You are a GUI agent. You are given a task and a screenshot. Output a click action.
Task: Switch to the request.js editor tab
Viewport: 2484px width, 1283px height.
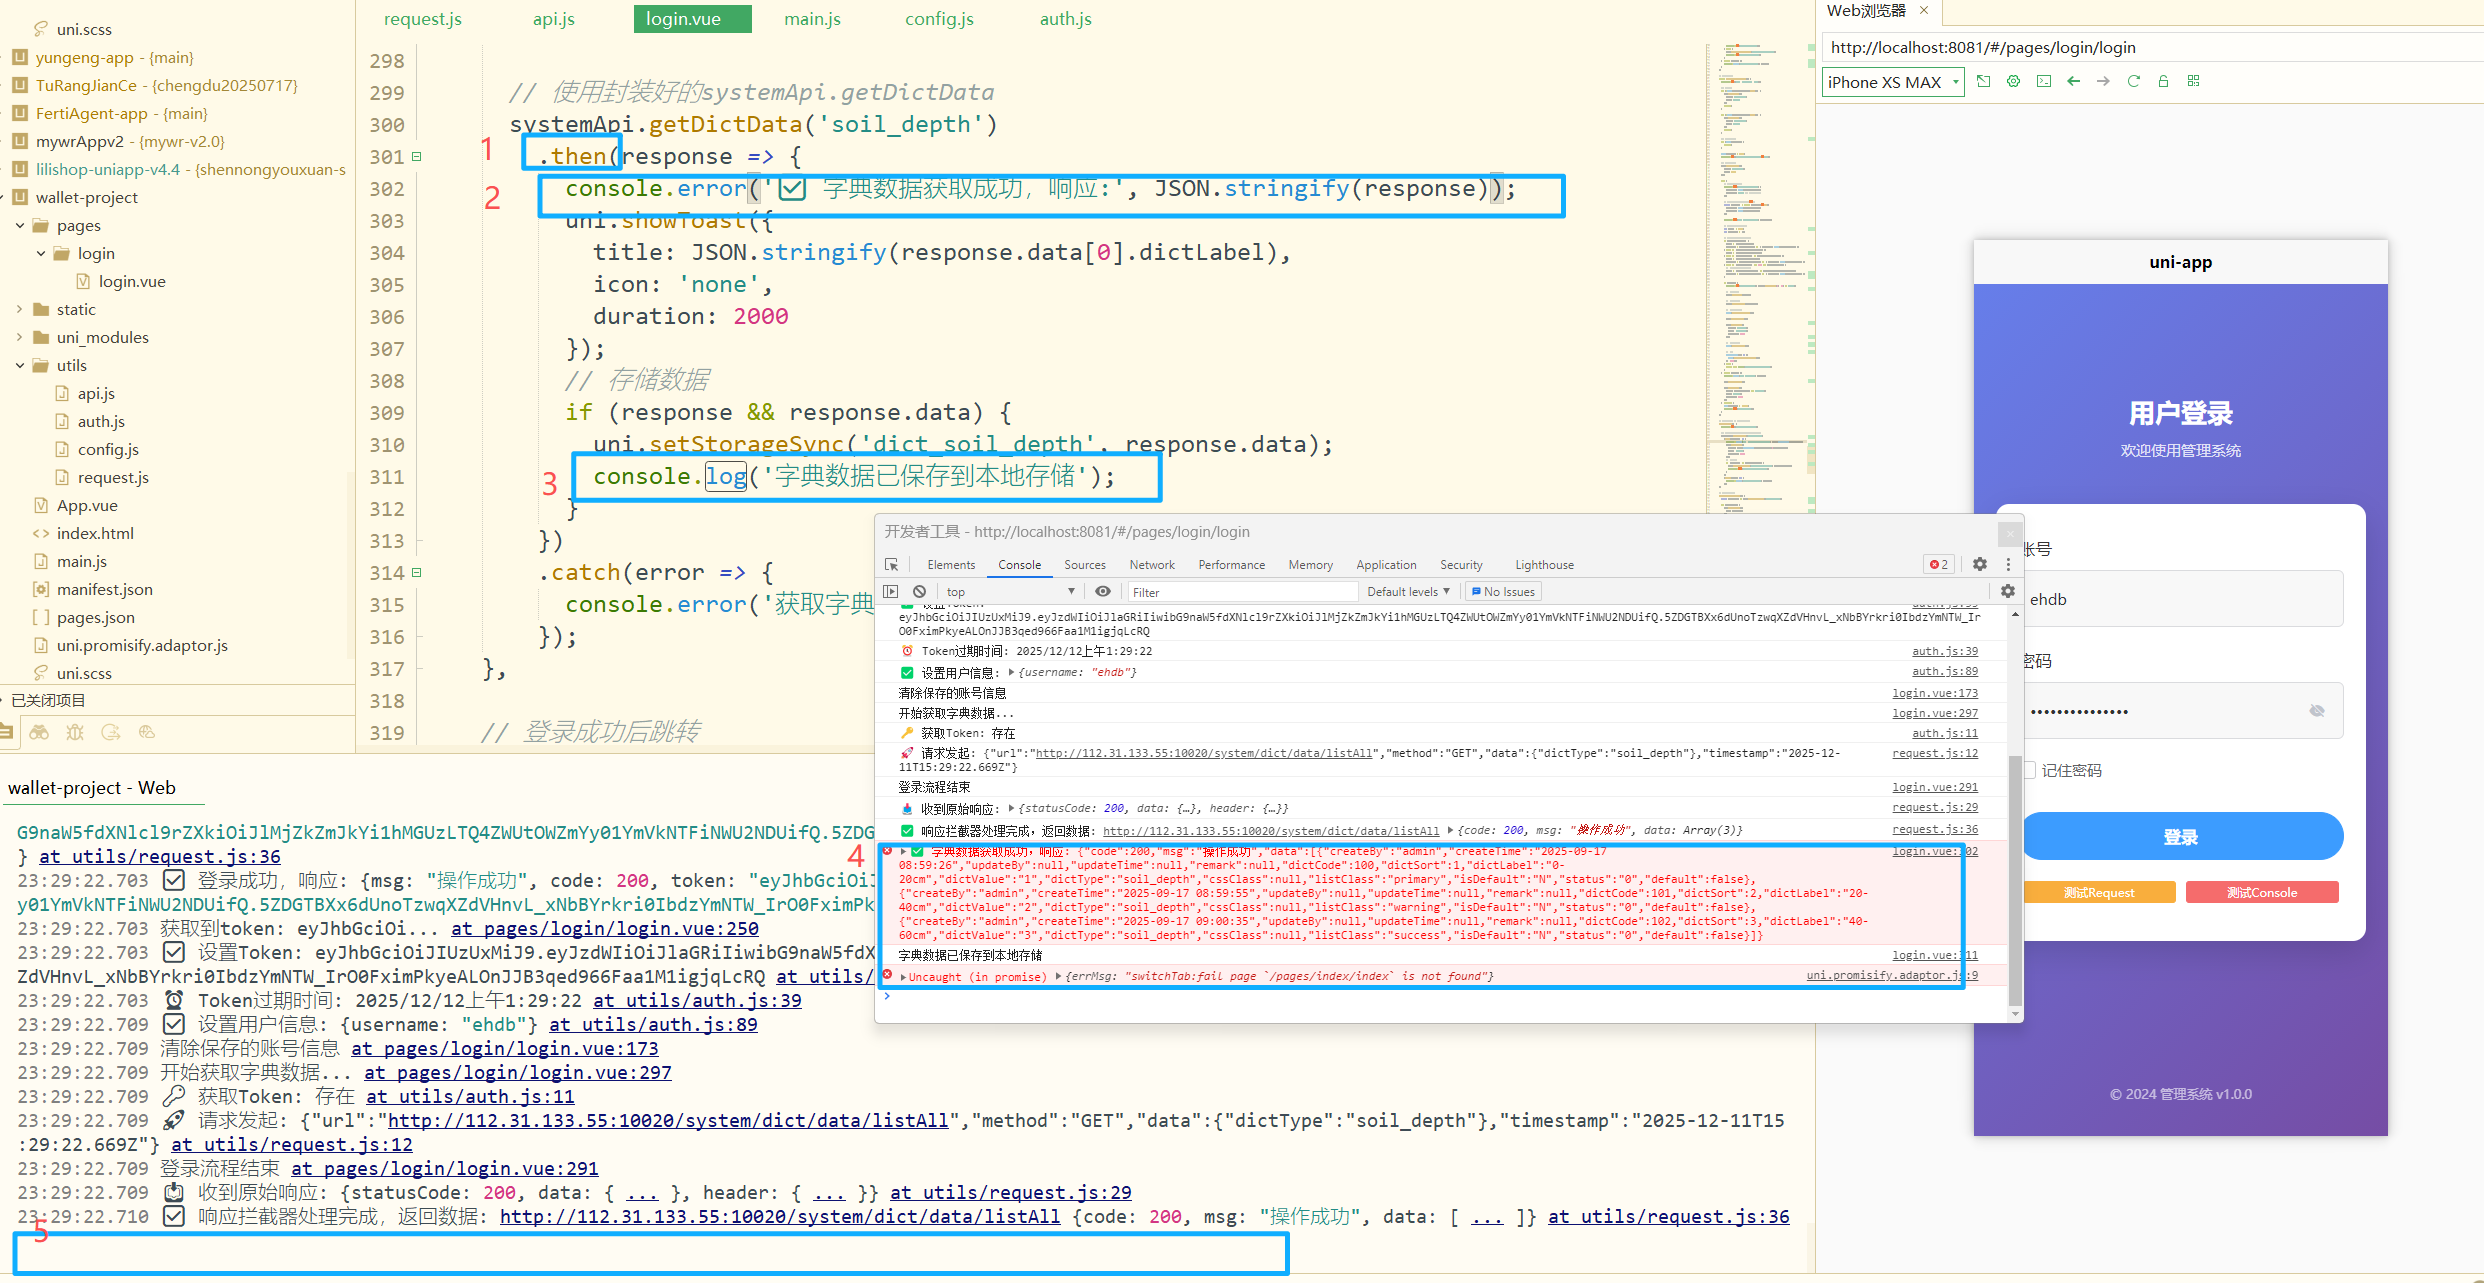point(422,19)
